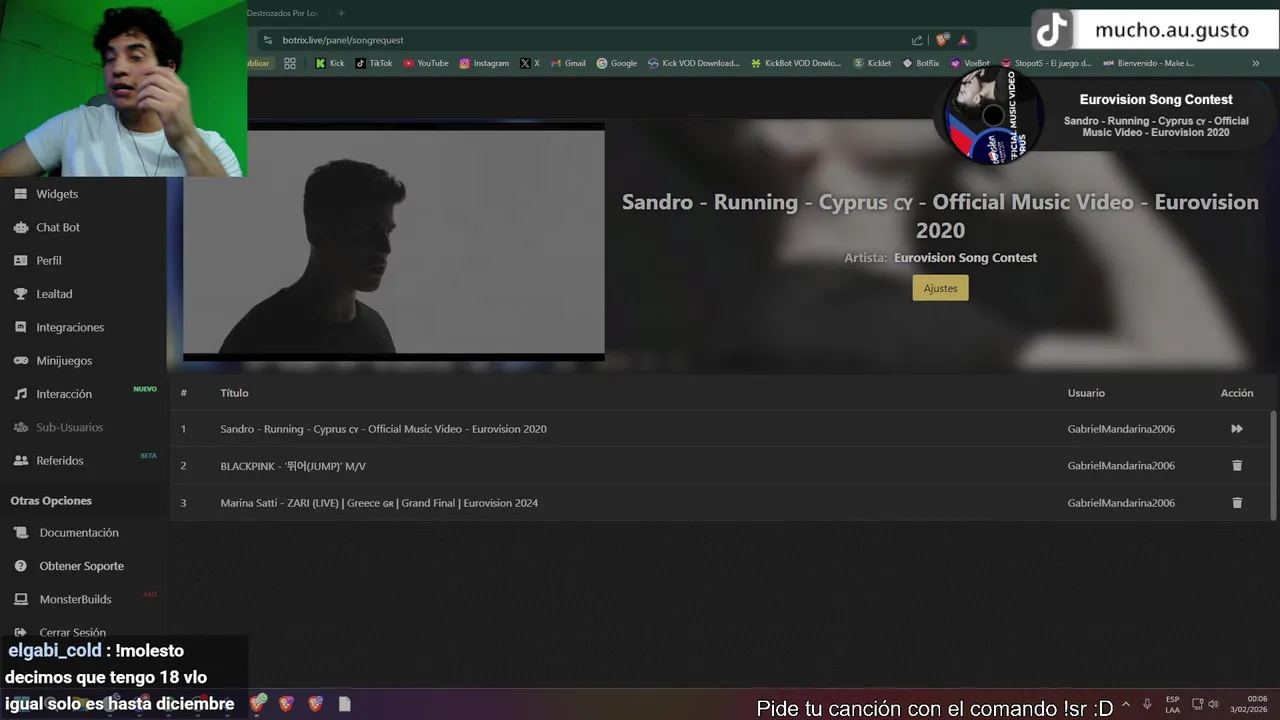Click Cerrar Sesión to log out
1280x720 pixels.
(72, 632)
